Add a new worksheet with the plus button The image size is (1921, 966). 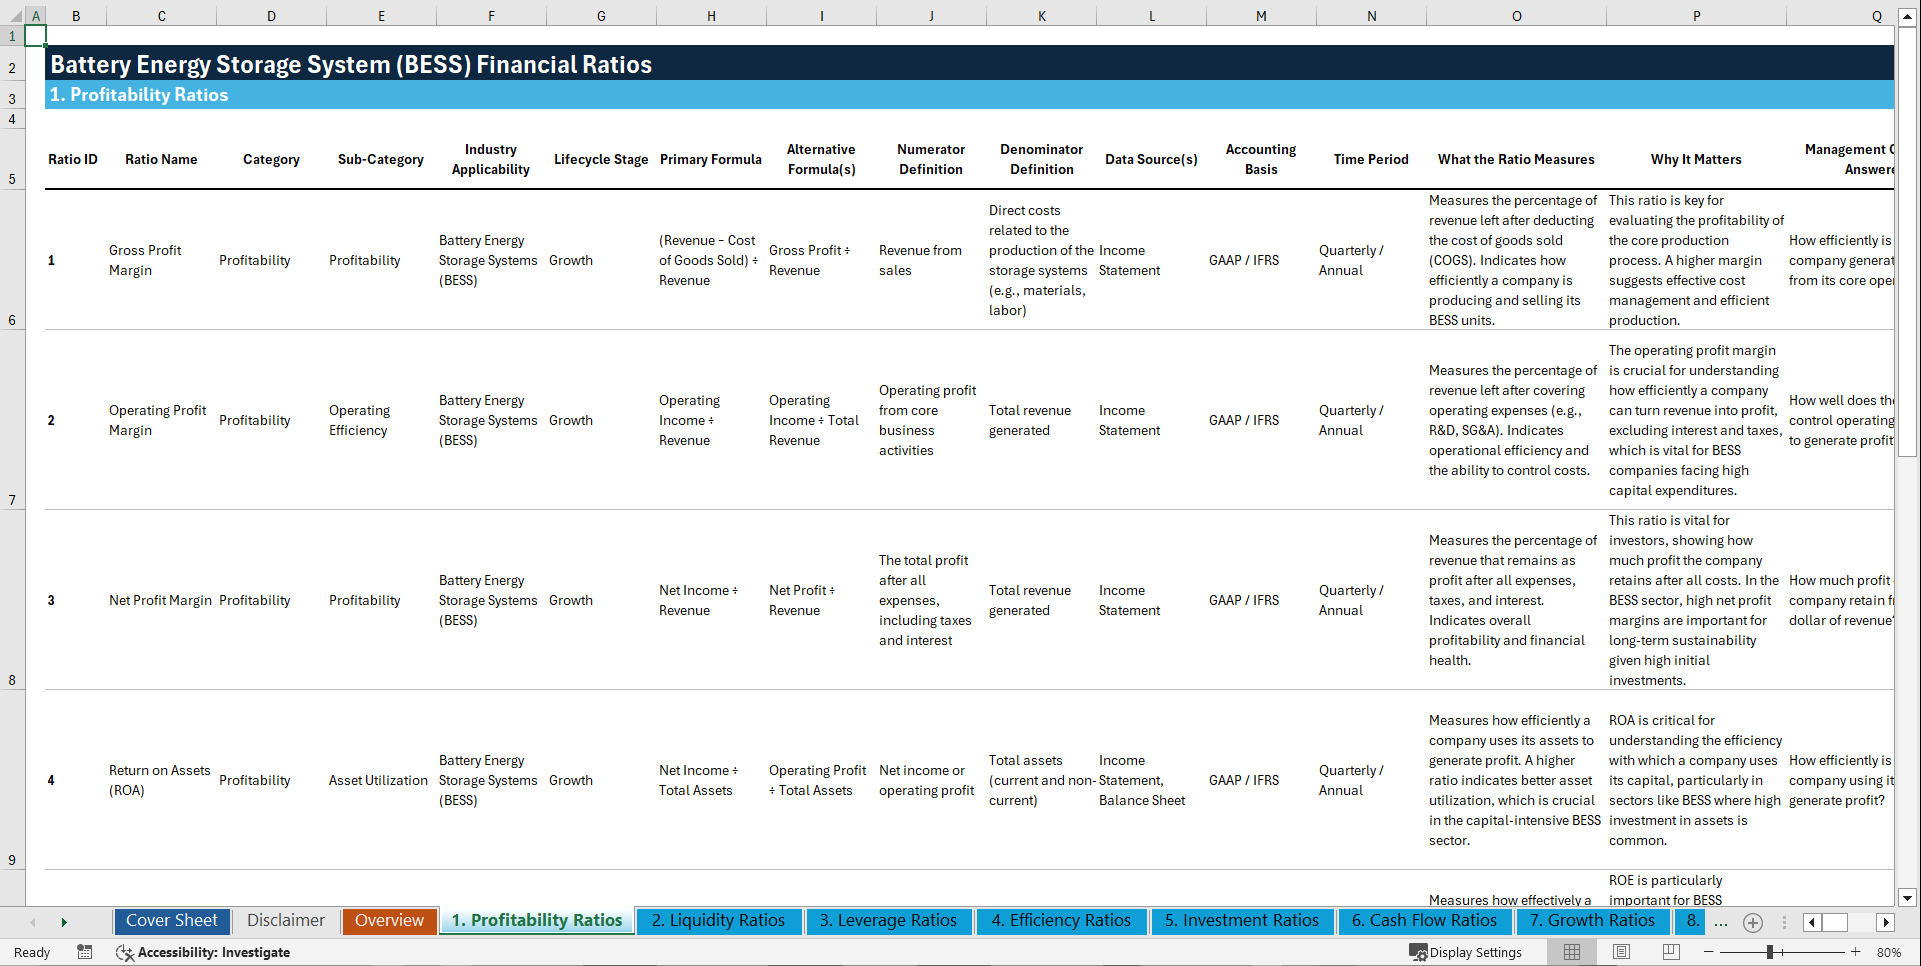pyautogui.click(x=1752, y=922)
